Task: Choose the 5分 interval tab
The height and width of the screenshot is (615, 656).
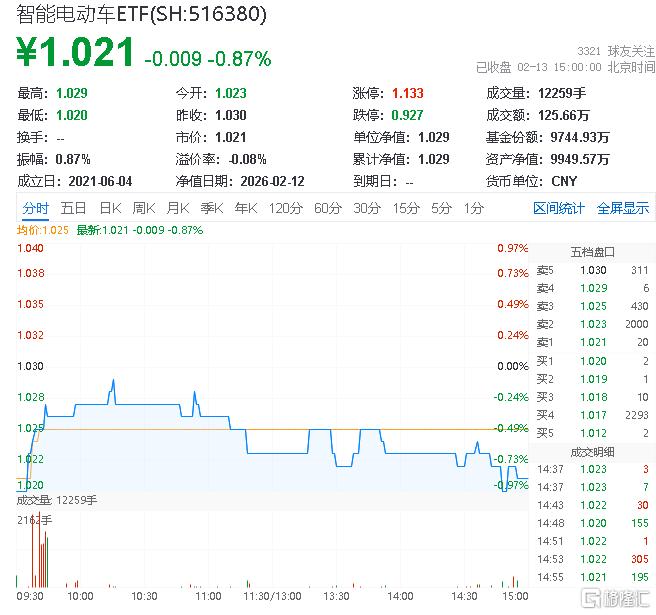Action: click(x=441, y=208)
